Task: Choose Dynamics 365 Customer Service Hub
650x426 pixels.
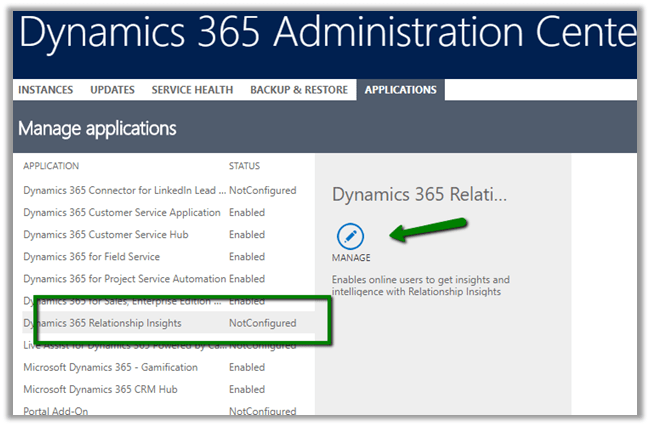Action: [106, 234]
